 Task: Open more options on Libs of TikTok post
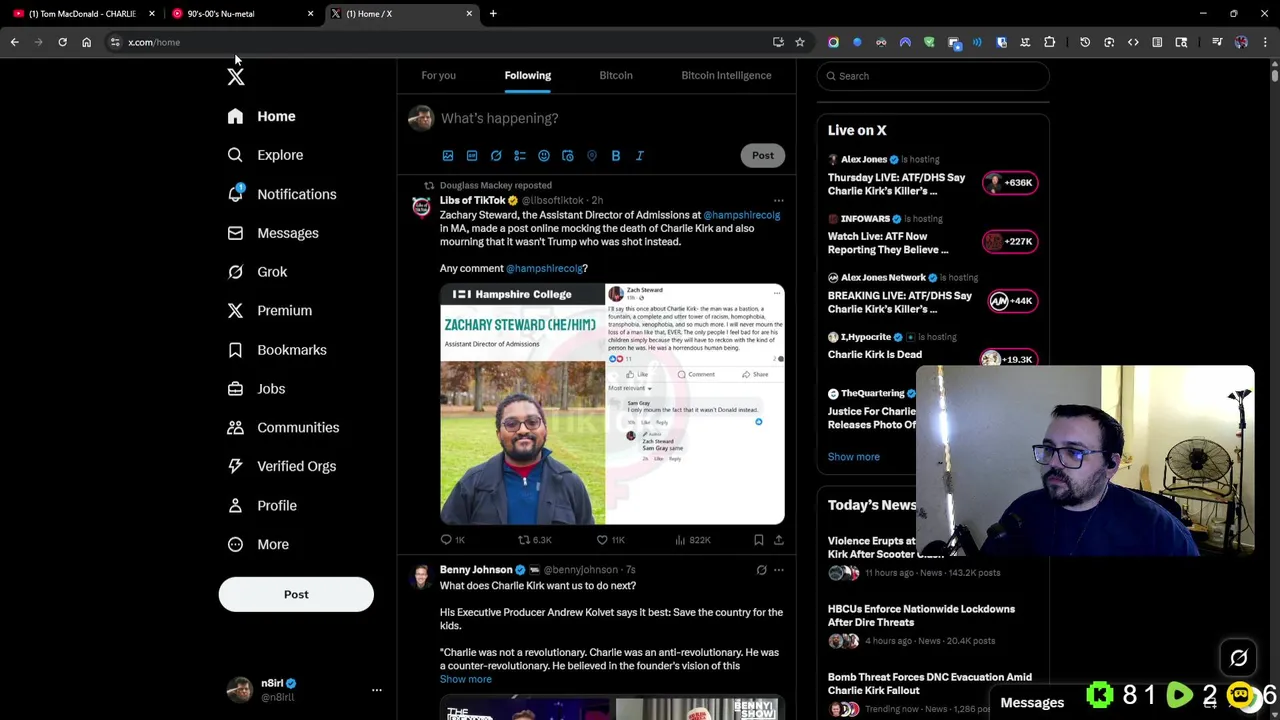778,201
